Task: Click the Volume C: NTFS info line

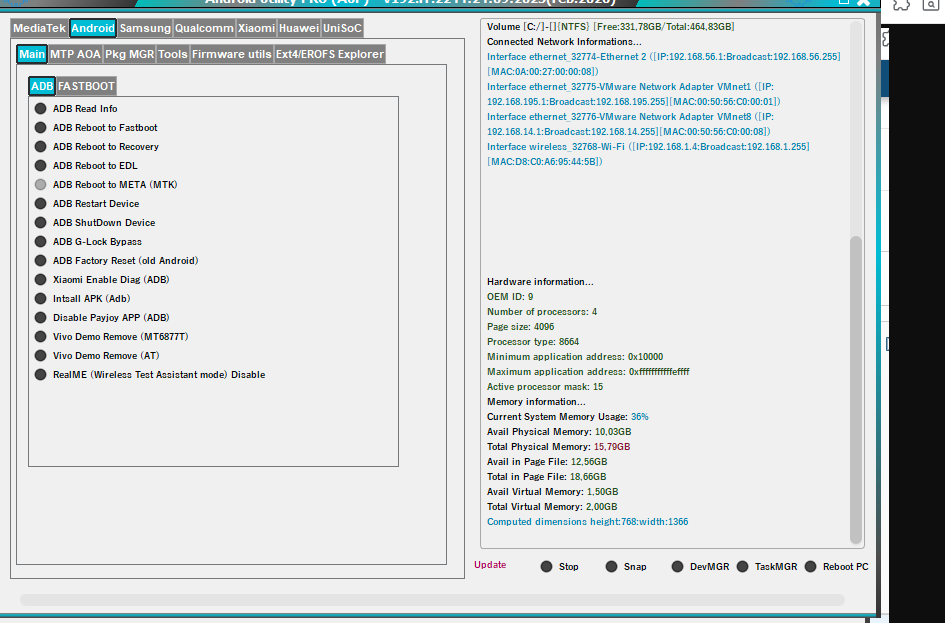Action: pyautogui.click(x=611, y=27)
